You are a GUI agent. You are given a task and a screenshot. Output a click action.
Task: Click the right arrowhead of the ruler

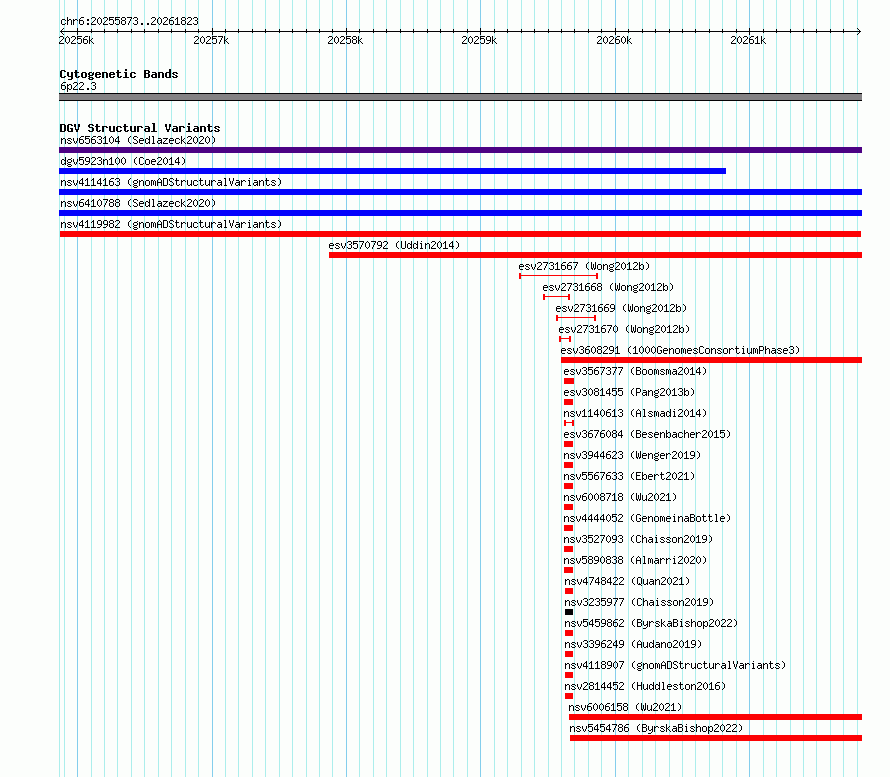point(859,31)
